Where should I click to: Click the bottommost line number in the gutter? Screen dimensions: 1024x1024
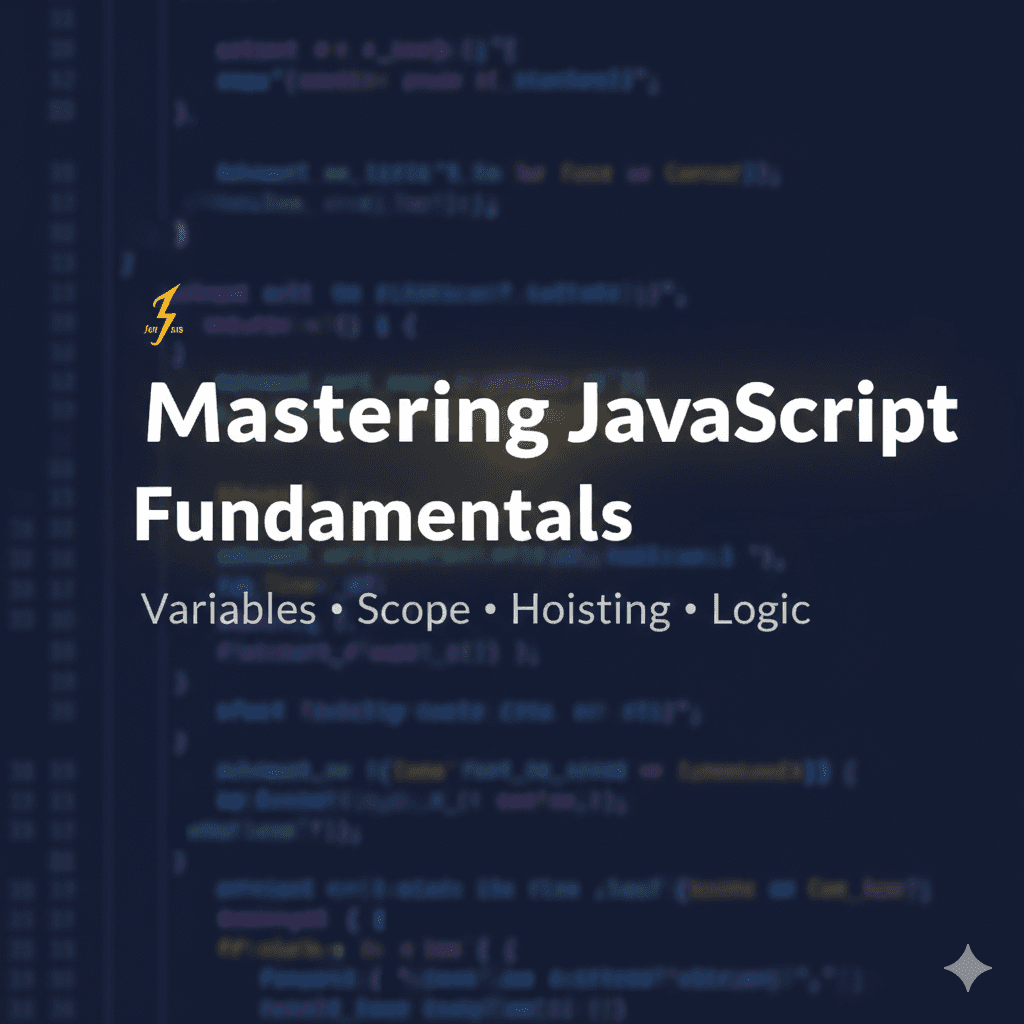coord(61,1006)
